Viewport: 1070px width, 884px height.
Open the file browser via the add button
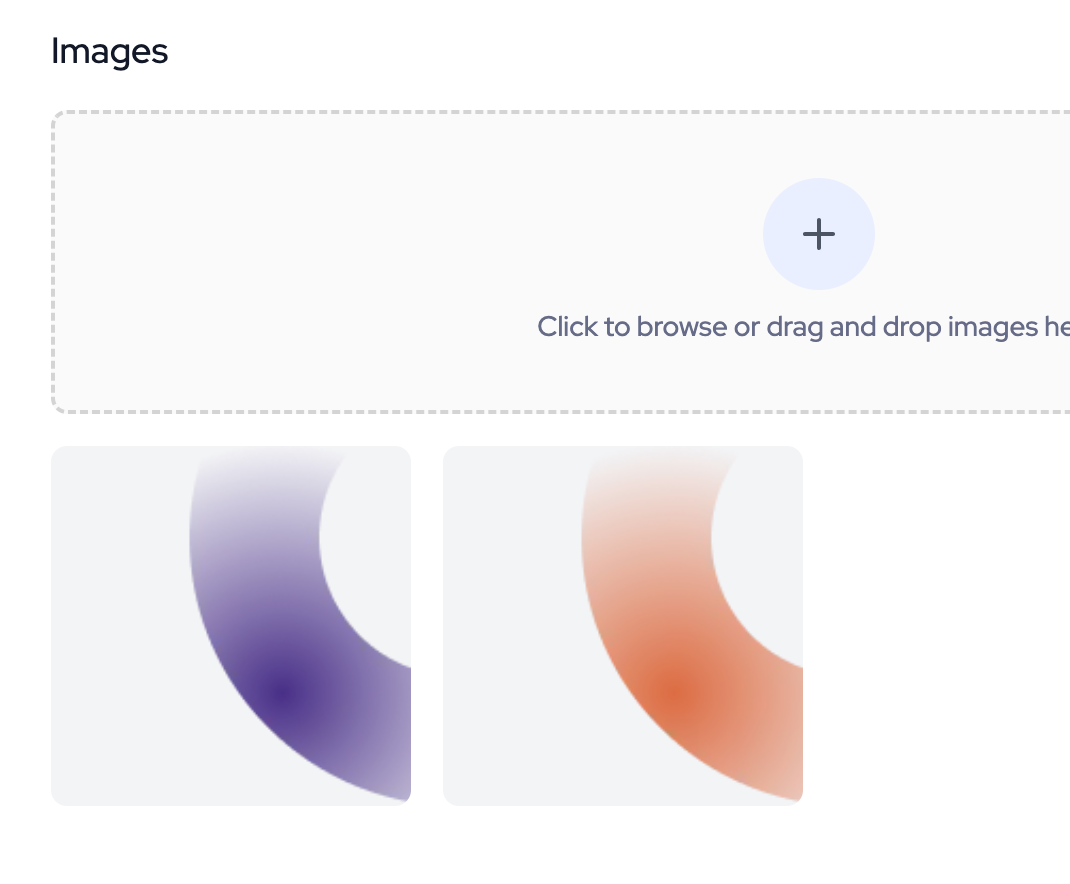tap(819, 234)
